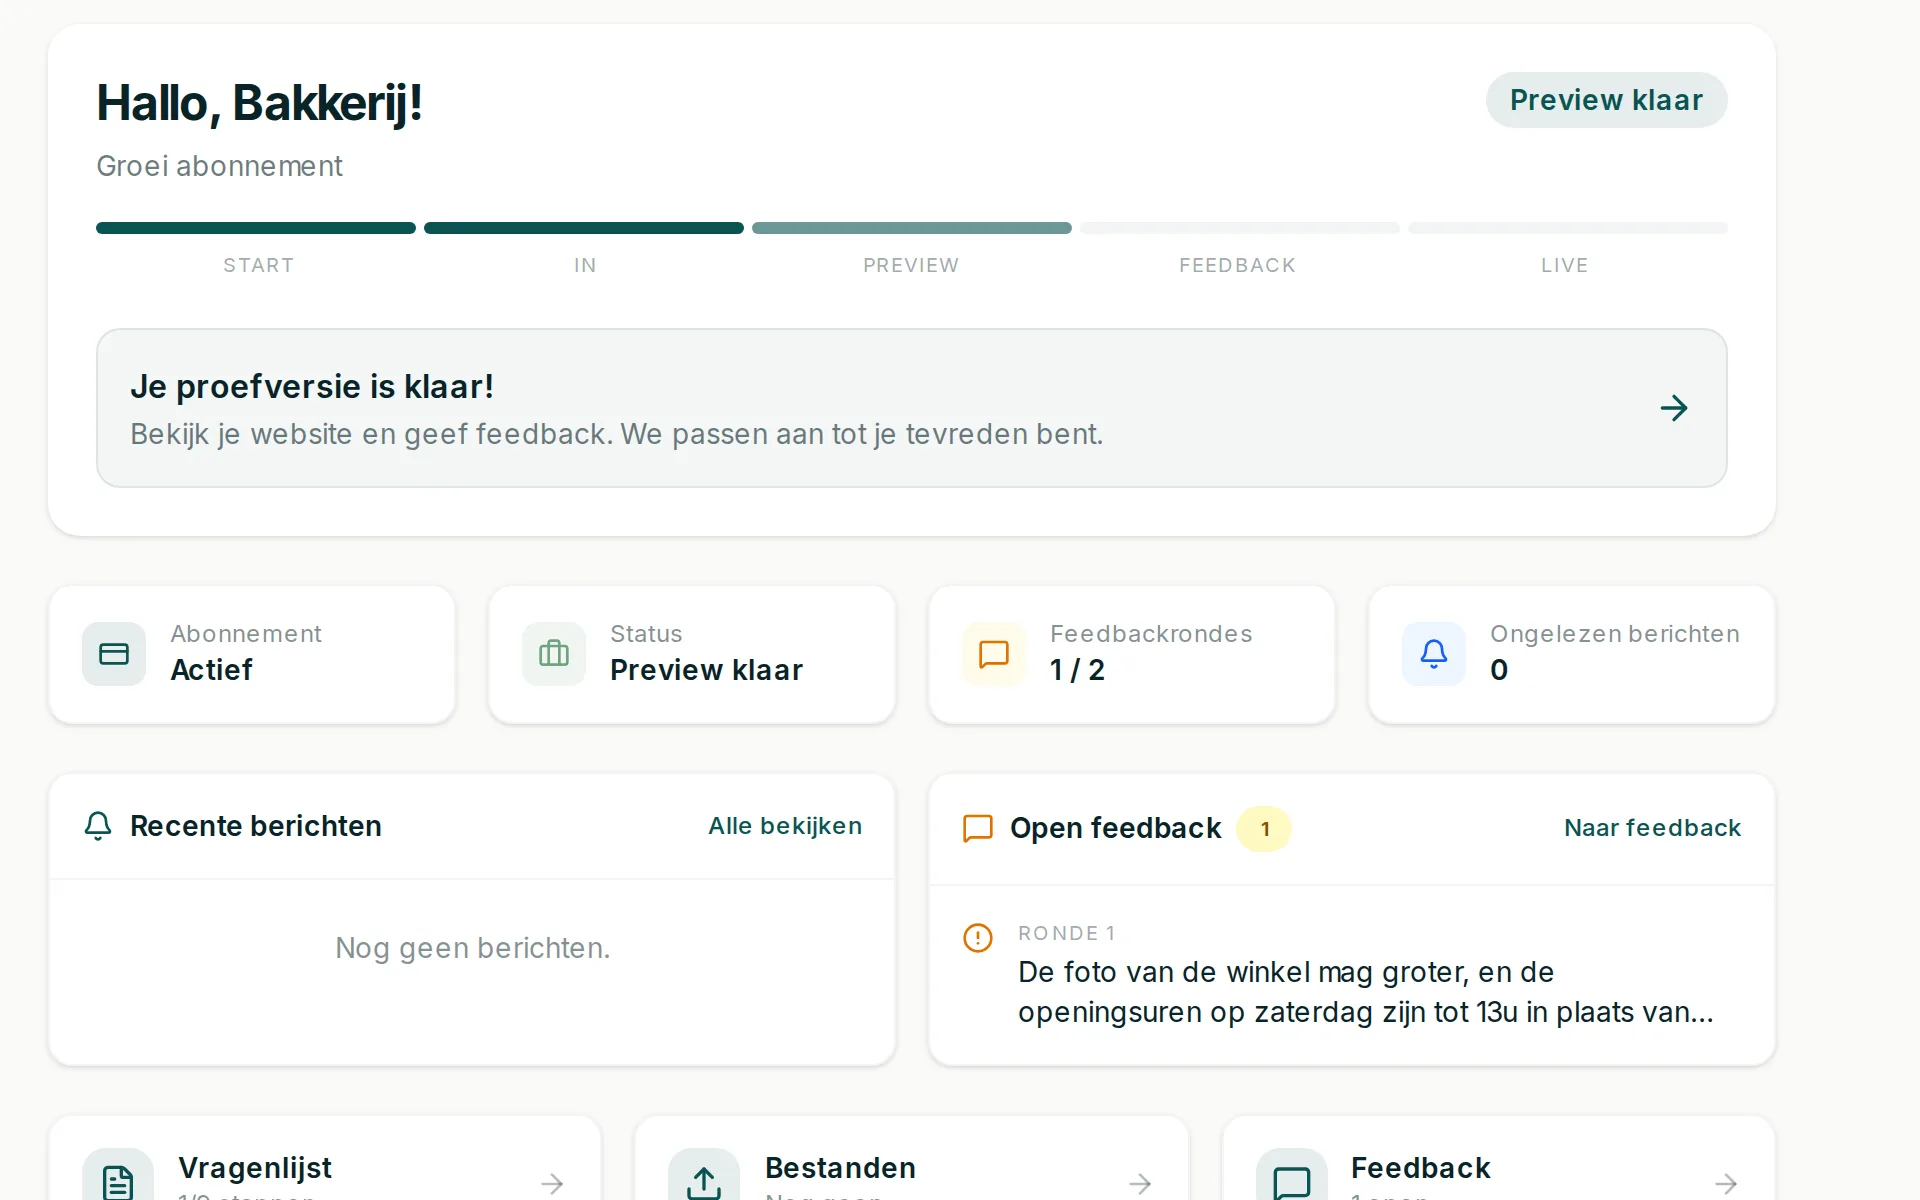1920x1200 pixels.
Task: Click the bell icon beside Recente berichten
Action: click(98, 826)
